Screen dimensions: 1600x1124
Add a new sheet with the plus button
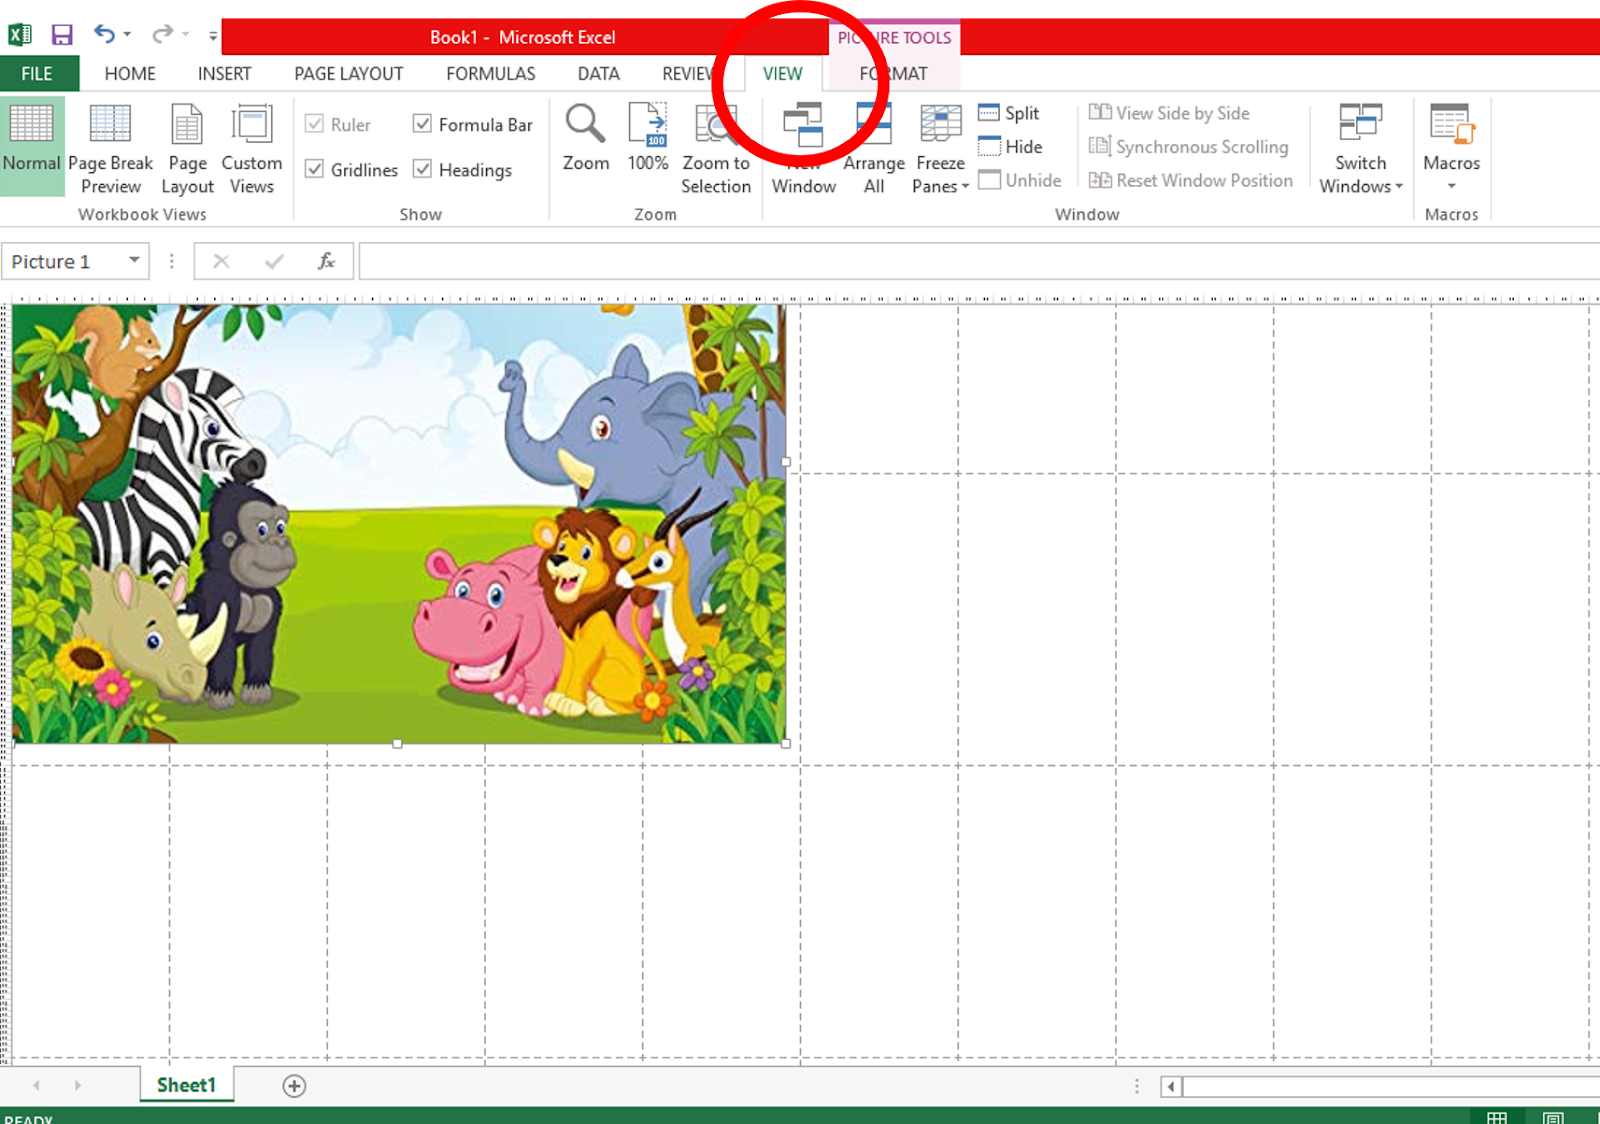point(292,1085)
